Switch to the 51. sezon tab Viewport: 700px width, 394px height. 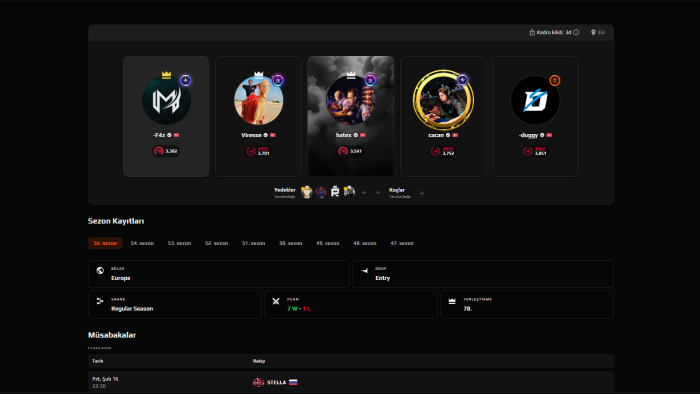254,243
